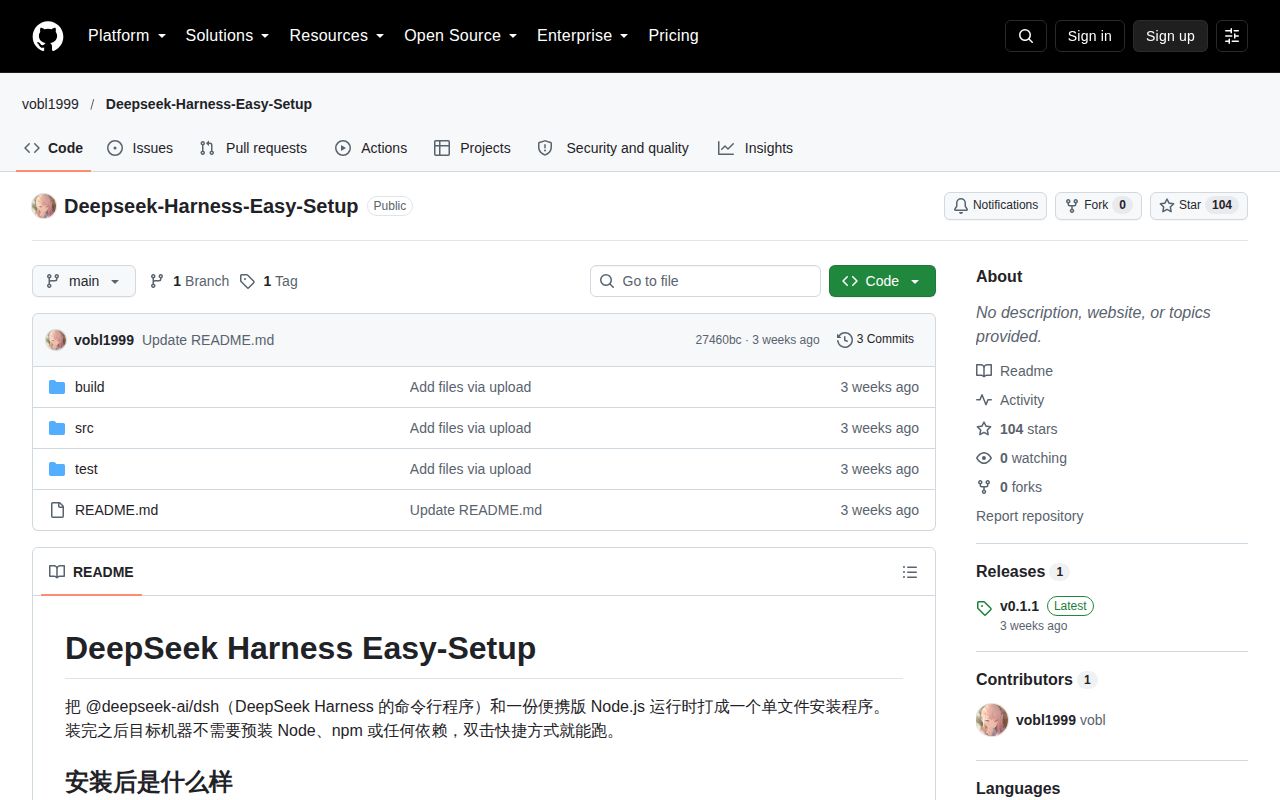Switch to the Issues tab

coord(140,148)
